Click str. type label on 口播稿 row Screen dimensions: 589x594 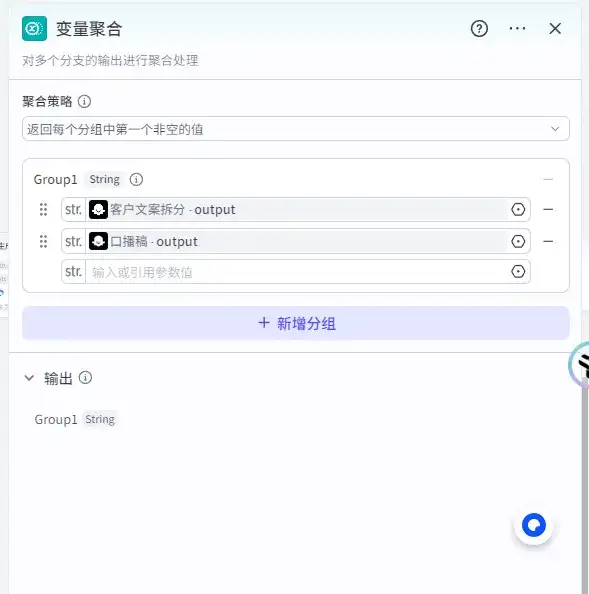73,241
